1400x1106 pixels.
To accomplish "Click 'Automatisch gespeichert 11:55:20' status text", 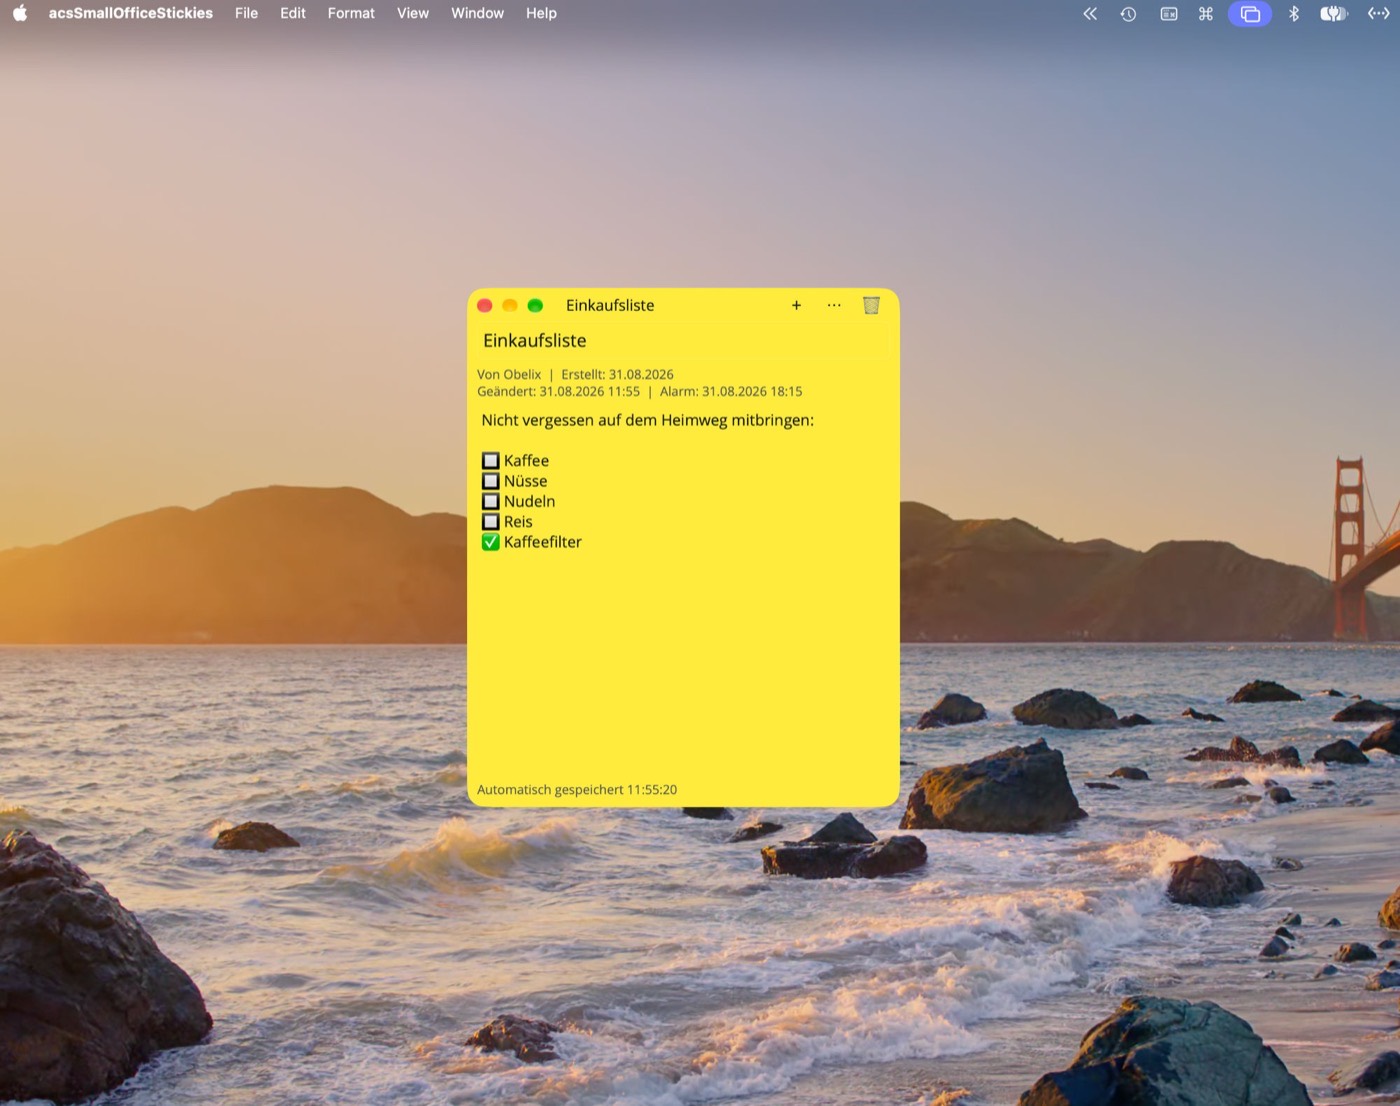I will 577,790.
